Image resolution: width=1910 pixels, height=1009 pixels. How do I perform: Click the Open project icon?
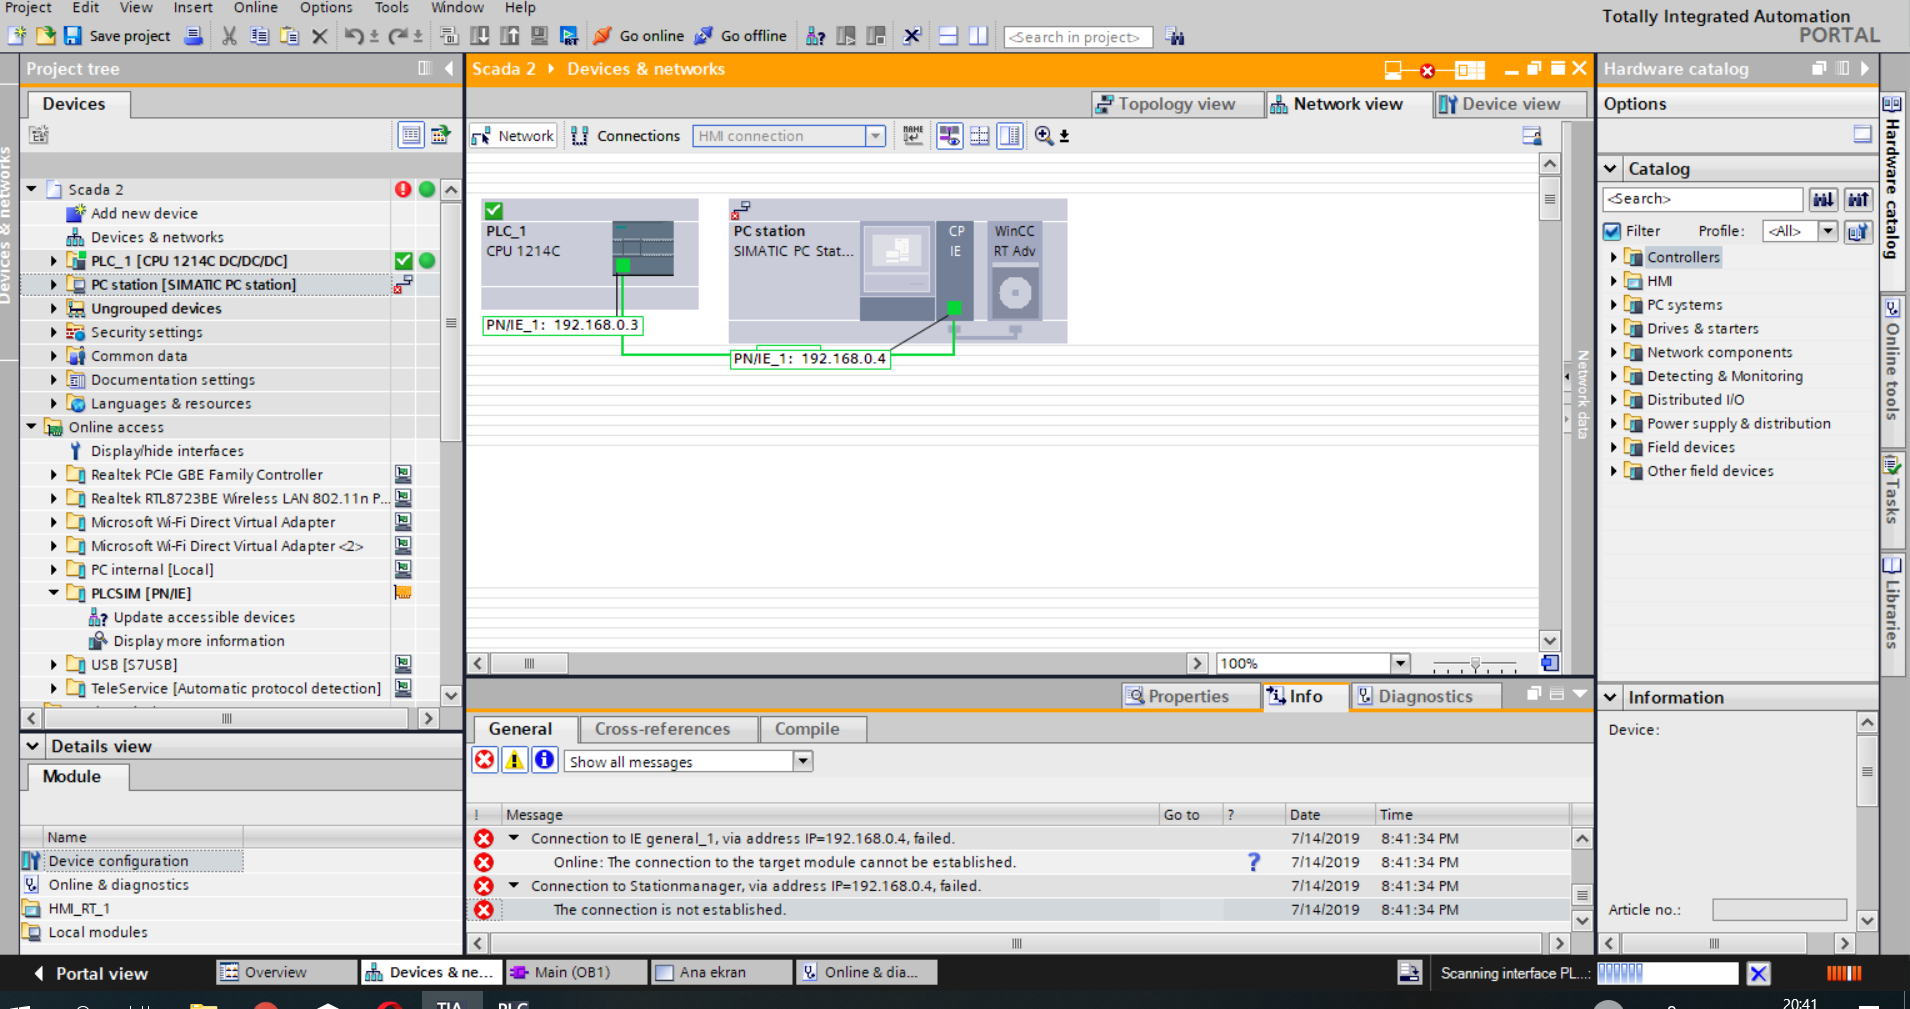pyautogui.click(x=45, y=36)
